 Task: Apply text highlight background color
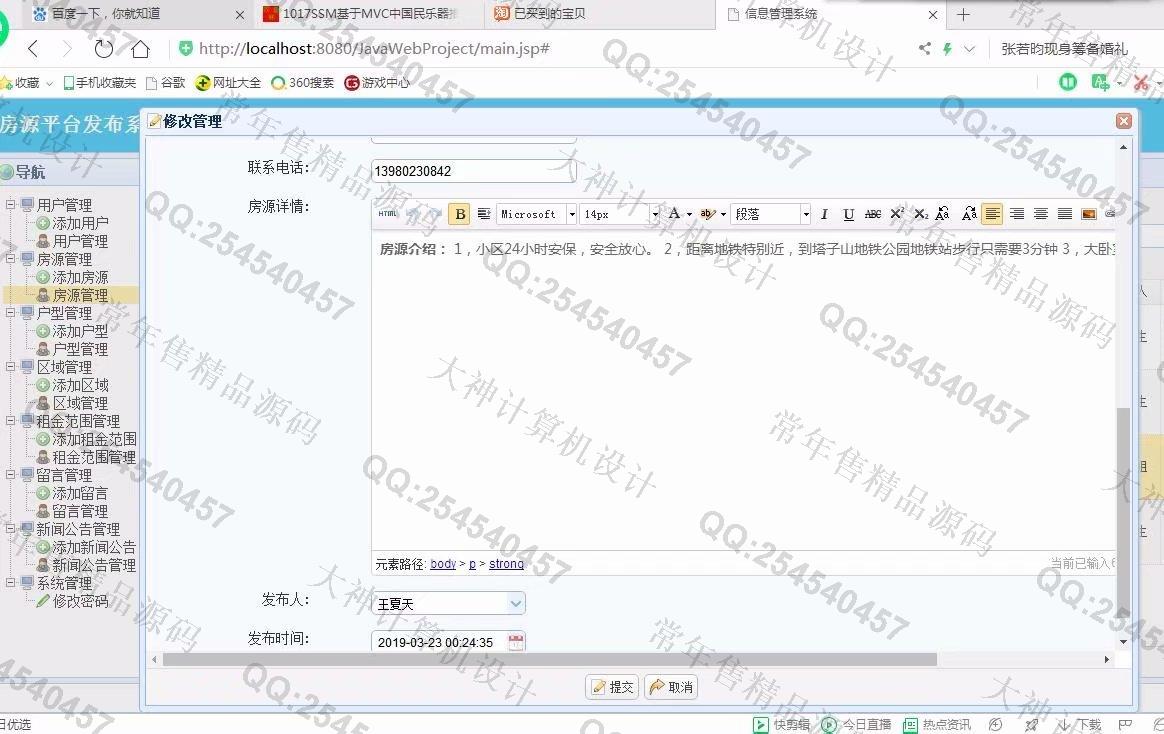707,214
